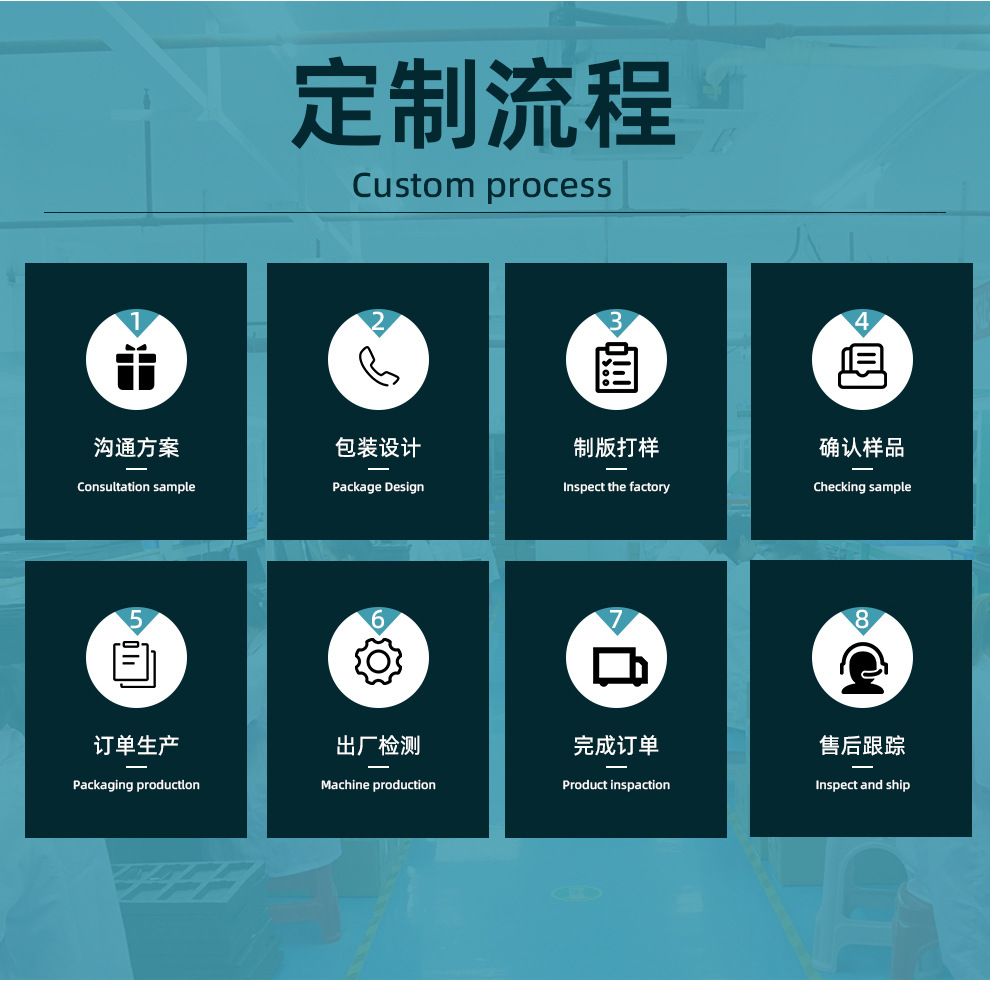990x981 pixels.
Task: Click the 确认样品 heading
Action: [x=862, y=448]
